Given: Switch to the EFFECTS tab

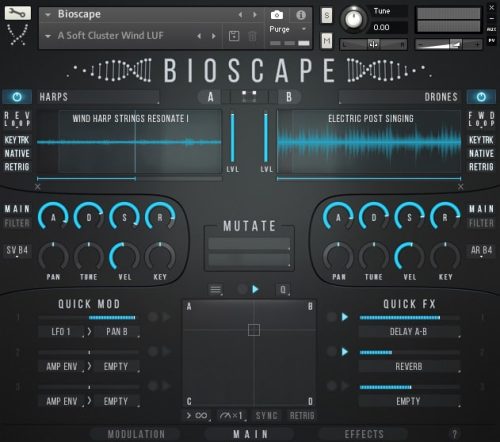Looking at the screenshot, I should pos(364,434).
